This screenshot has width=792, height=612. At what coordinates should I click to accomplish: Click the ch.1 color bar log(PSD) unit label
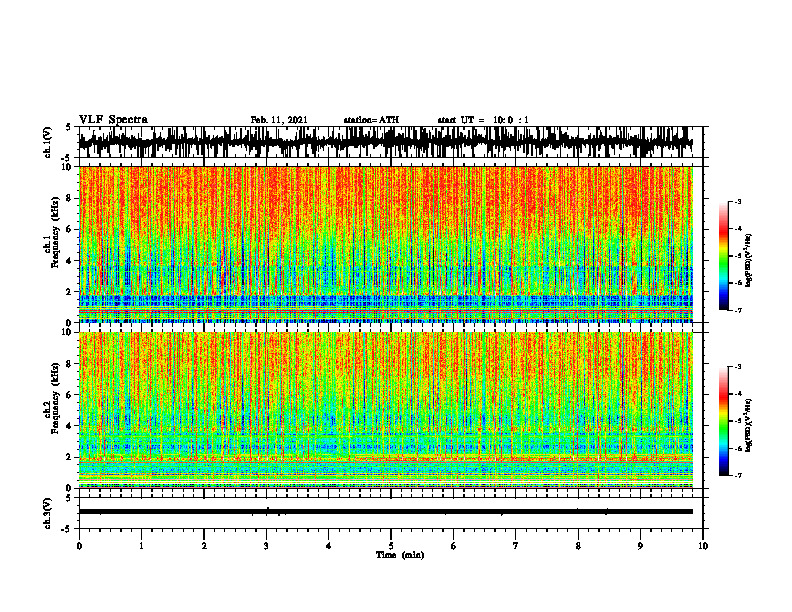[x=749, y=261]
